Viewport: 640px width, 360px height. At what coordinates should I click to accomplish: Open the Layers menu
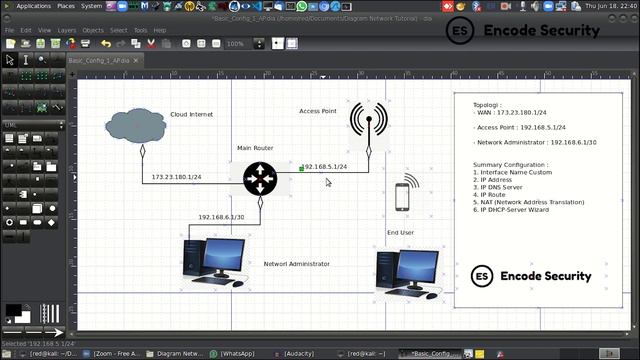[x=67, y=30]
